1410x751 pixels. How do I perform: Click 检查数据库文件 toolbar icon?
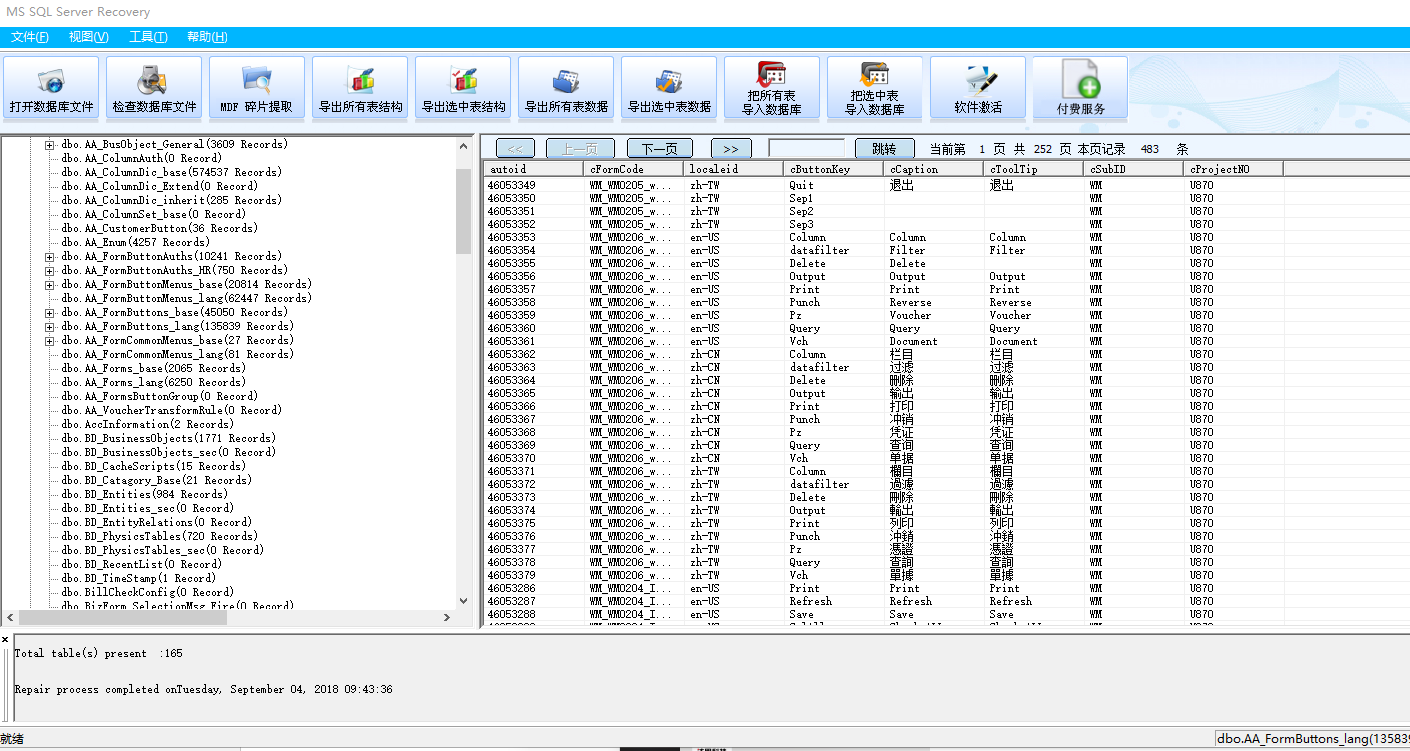[x=154, y=88]
